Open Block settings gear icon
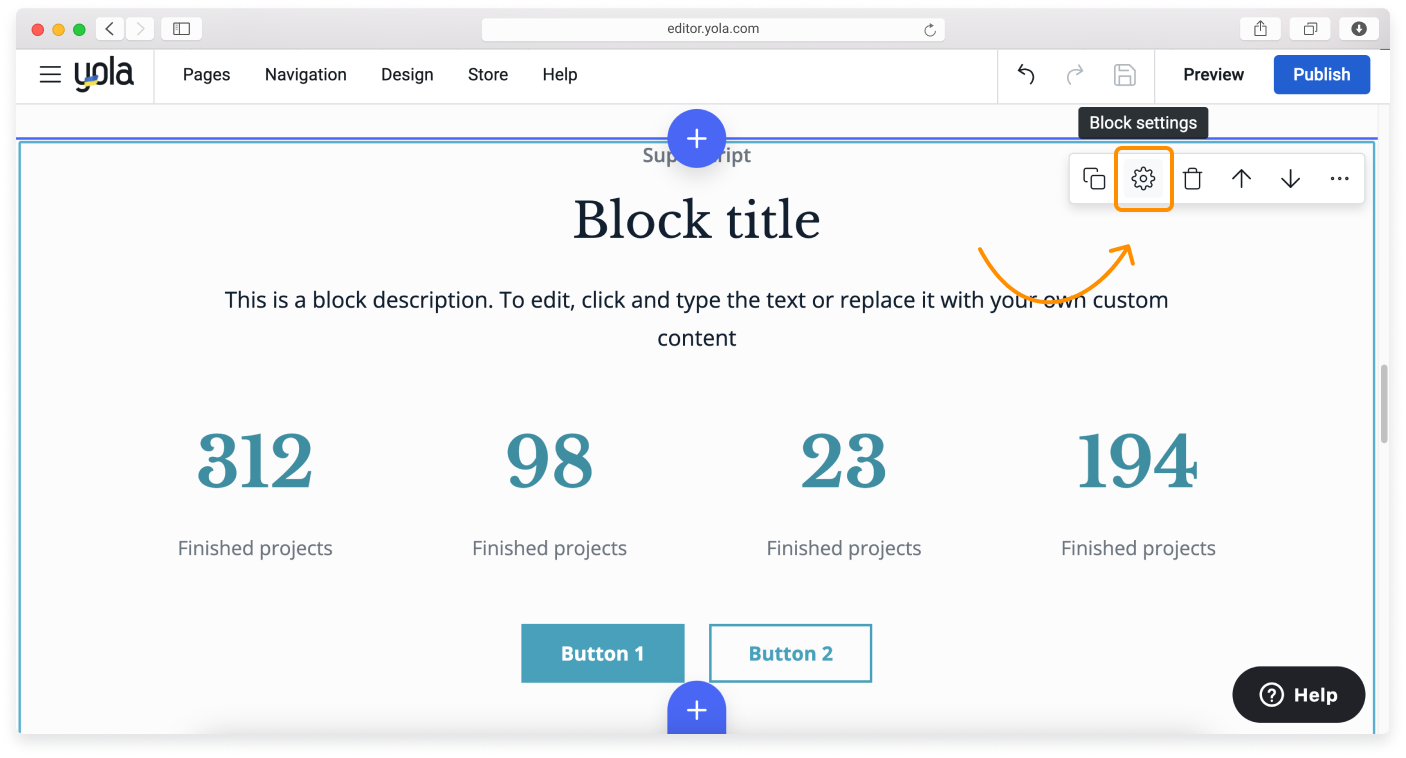The width and height of the screenshot is (1406, 758). pos(1143,179)
